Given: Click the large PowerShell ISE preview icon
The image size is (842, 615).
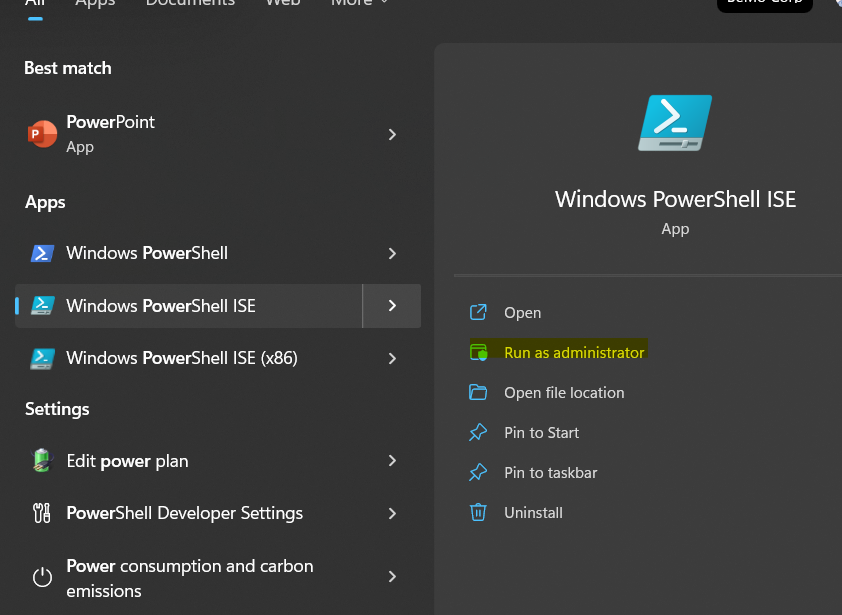Looking at the screenshot, I should [x=675, y=123].
